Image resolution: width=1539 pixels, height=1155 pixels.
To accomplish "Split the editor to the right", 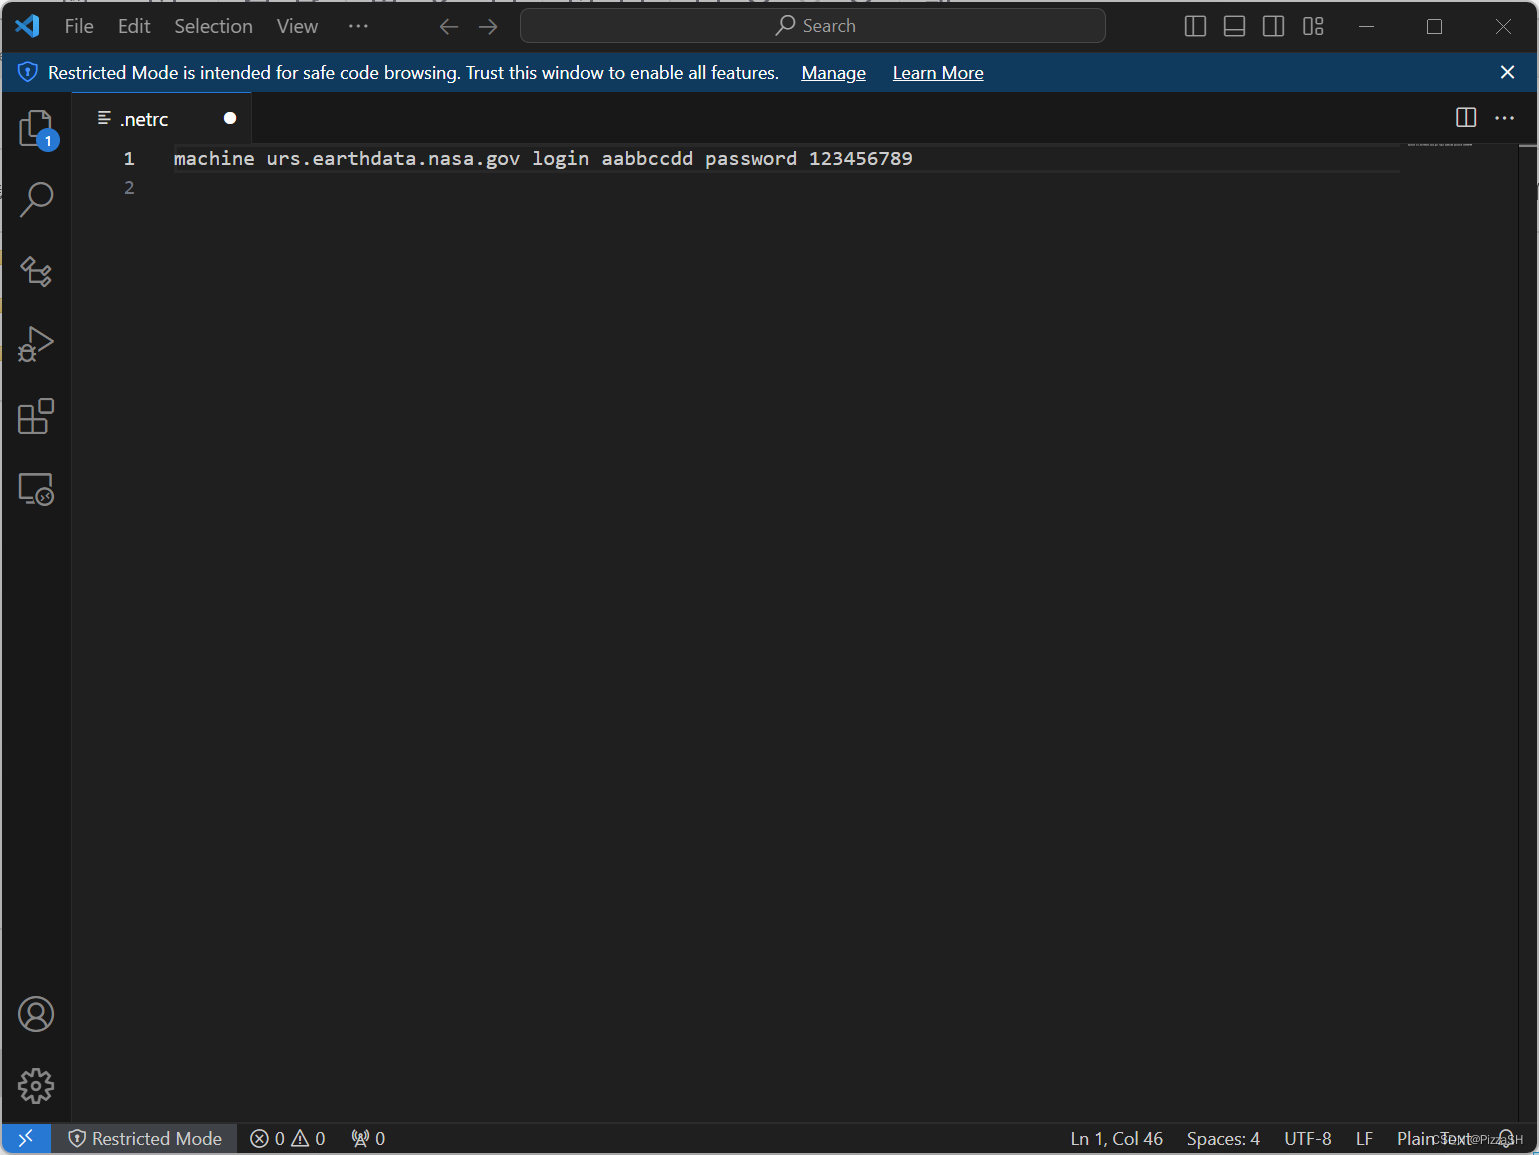I will (1466, 118).
